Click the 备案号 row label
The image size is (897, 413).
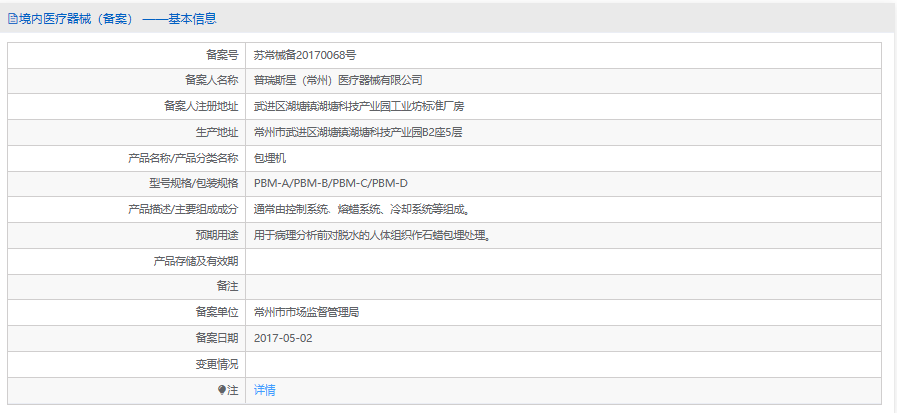point(222,55)
